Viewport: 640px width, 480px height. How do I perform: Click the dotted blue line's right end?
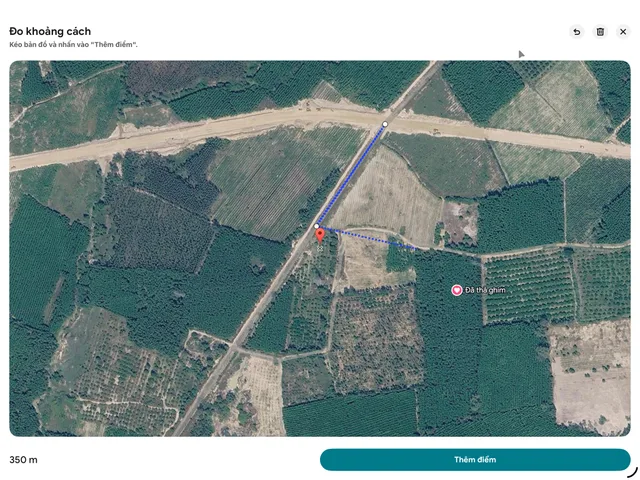coord(415,248)
